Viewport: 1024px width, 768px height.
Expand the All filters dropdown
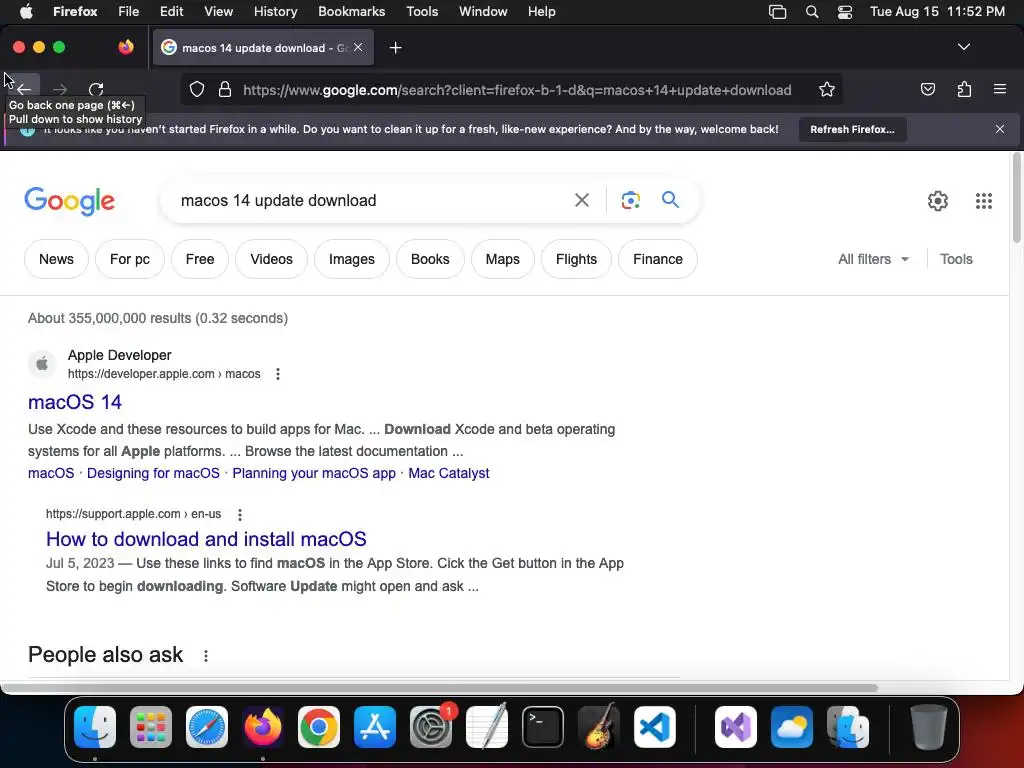tap(873, 259)
